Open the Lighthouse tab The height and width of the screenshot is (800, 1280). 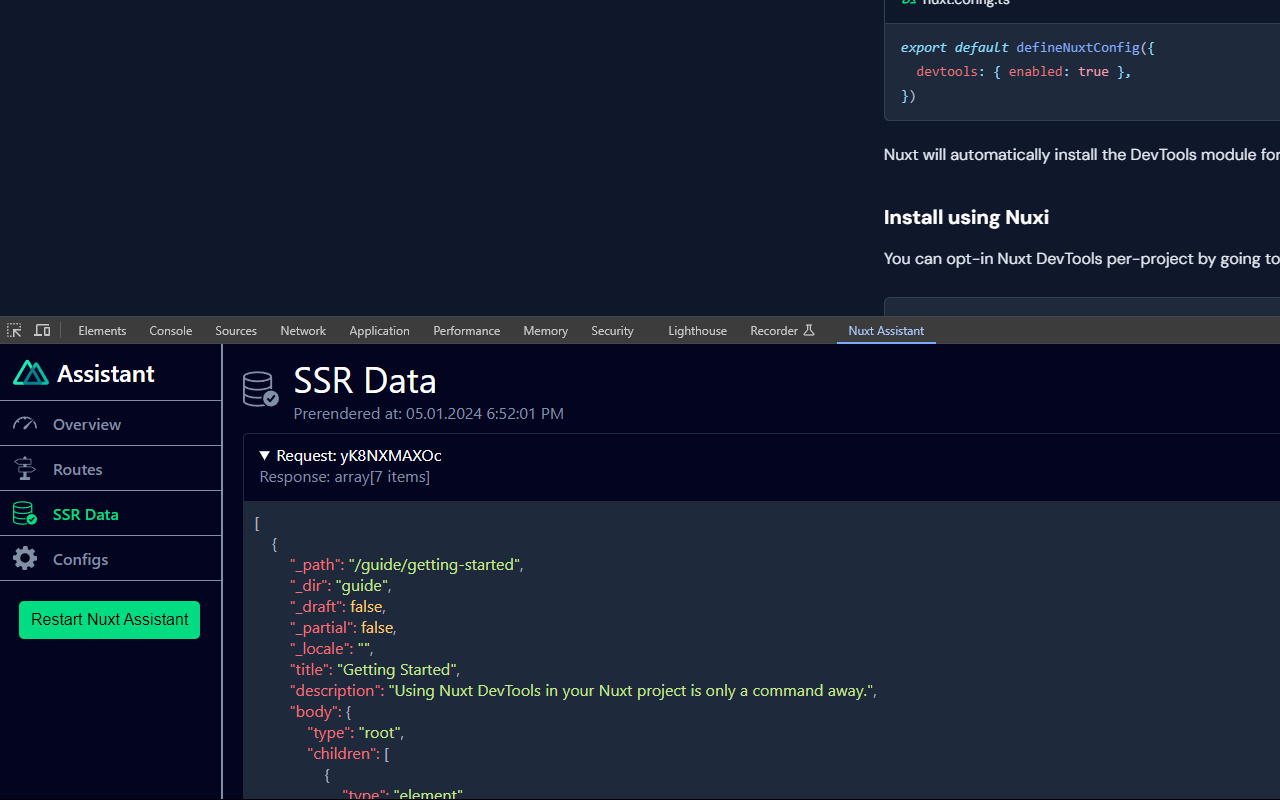click(x=697, y=330)
